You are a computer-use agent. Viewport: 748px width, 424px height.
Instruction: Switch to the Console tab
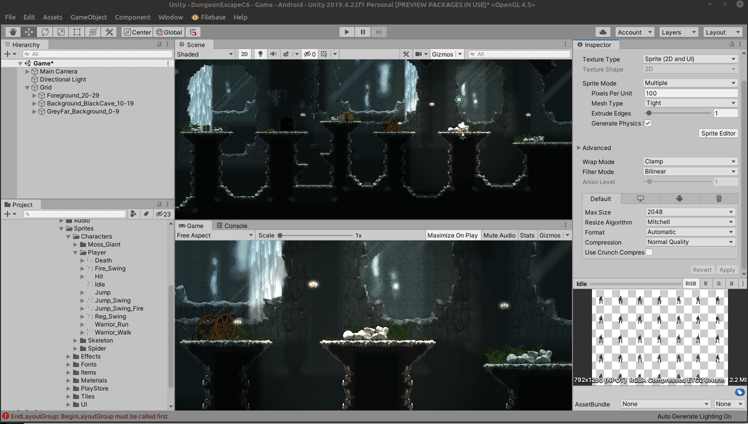pyautogui.click(x=231, y=226)
